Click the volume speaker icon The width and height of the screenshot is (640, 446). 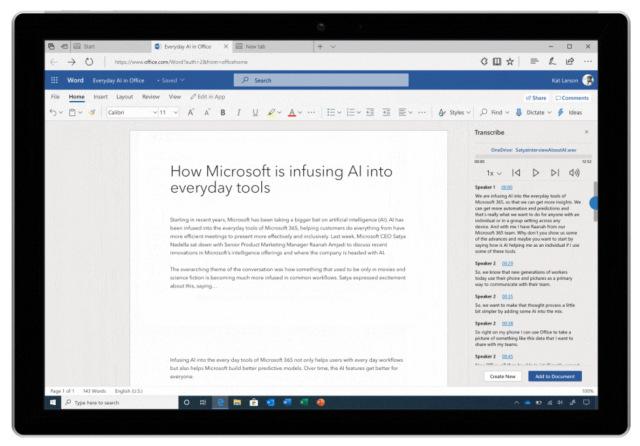[574, 173]
